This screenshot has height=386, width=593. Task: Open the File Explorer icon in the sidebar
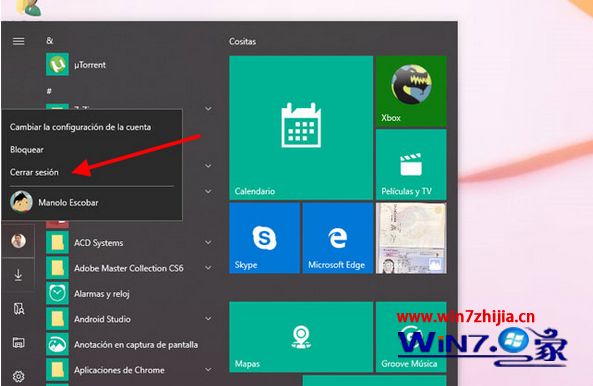click(x=19, y=343)
